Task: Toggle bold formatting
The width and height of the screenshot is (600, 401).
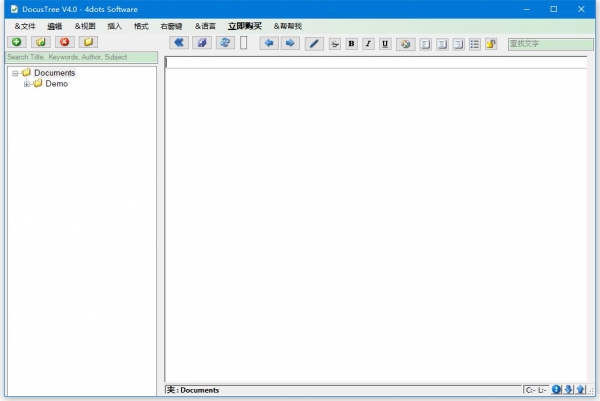Action: point(351,44)
